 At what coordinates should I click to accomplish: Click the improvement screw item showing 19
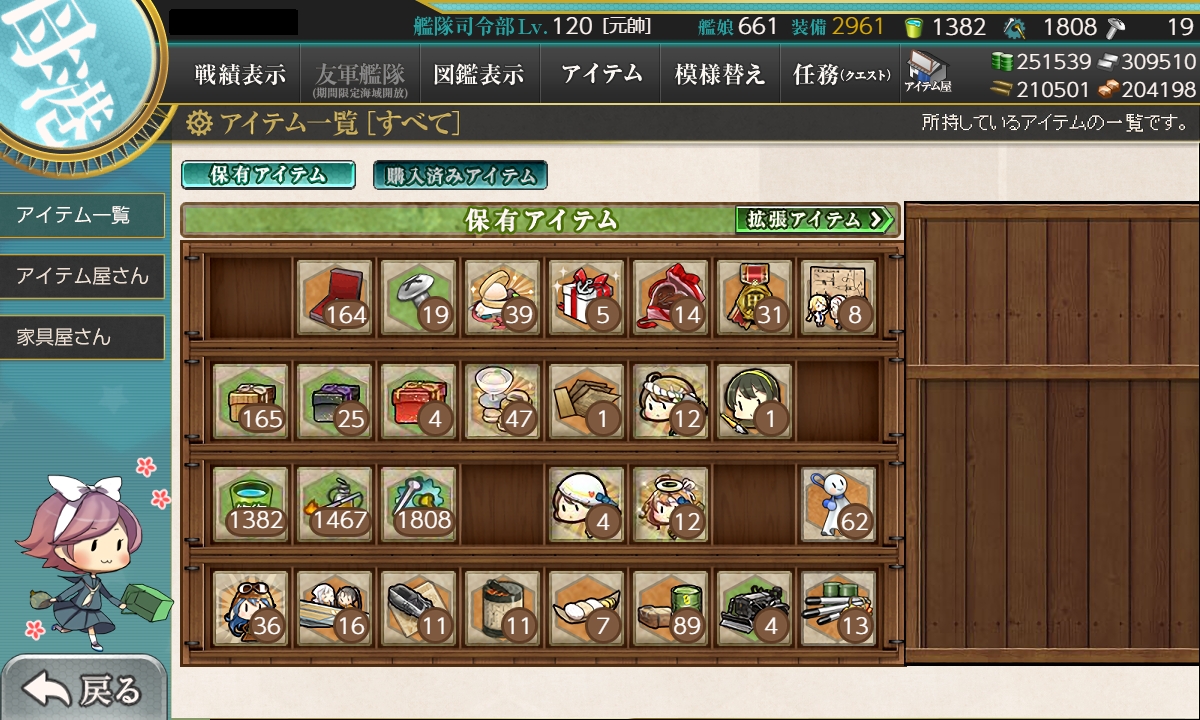pos(419,297)
